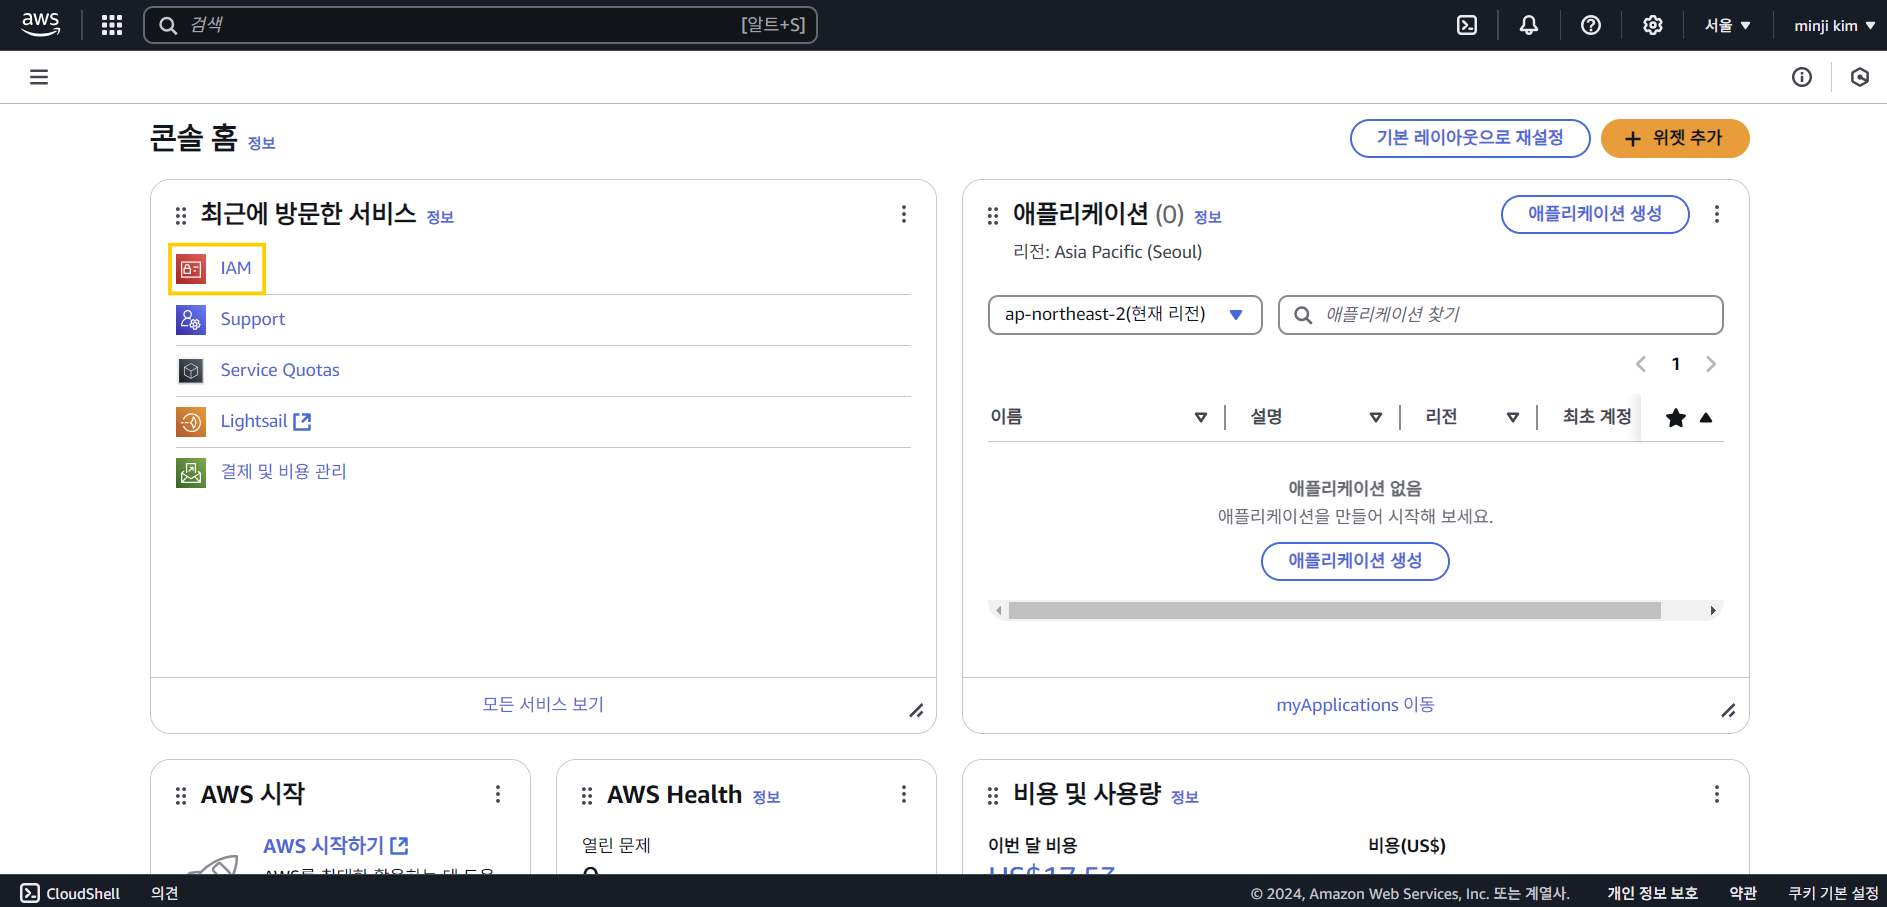Screen dimensions: 1887x907
Task: Select page 1 in applications pagination
Action: [1676, 364]
